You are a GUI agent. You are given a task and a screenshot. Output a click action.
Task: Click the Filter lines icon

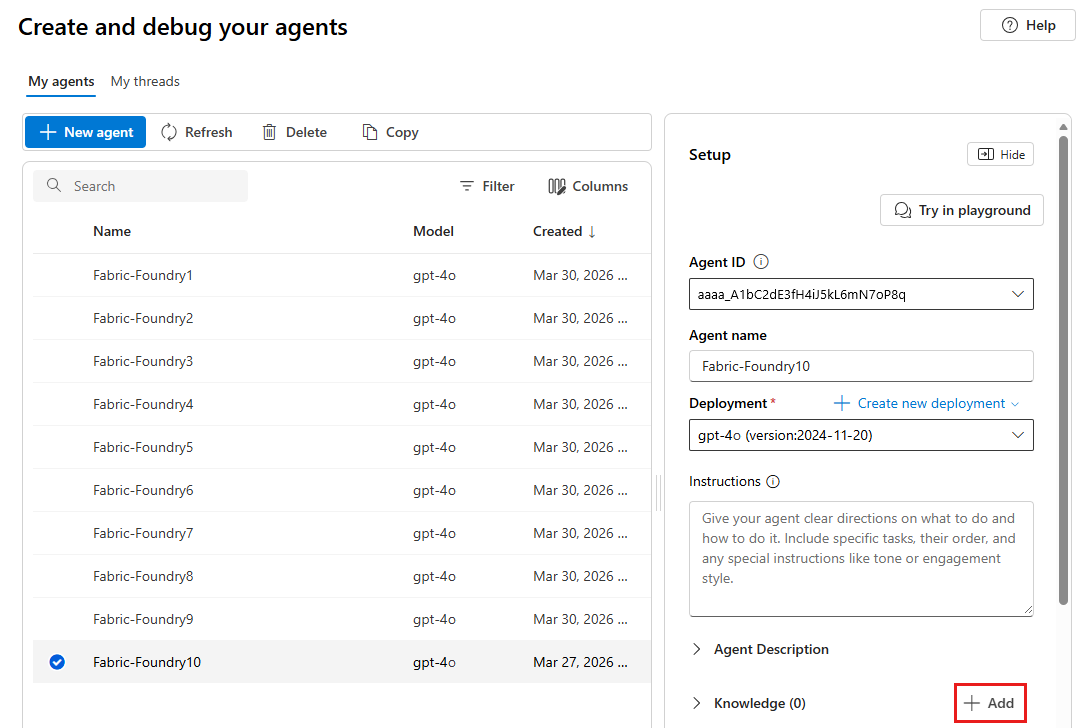click(x=466, y=186)
